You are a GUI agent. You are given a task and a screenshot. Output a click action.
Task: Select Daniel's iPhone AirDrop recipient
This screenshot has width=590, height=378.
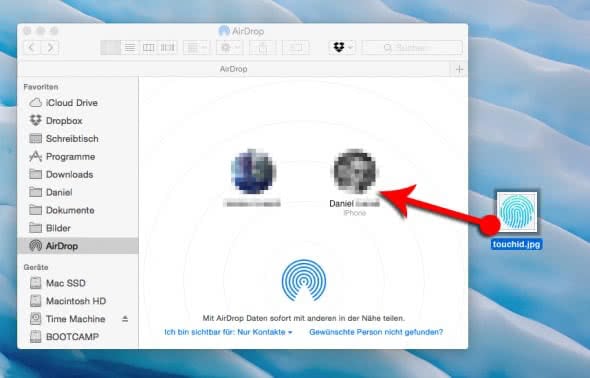click(355, 182)
